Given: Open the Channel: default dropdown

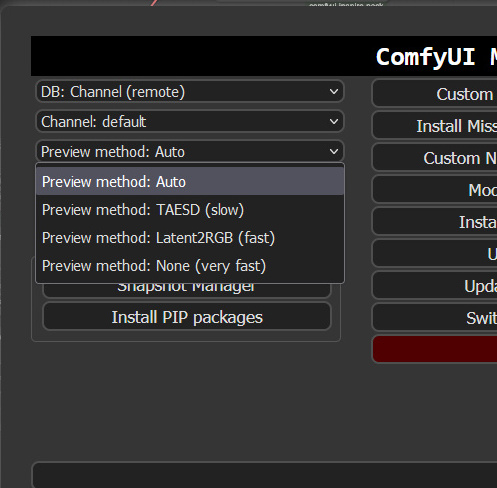Looking at the screenshot, I should [190, 121].
